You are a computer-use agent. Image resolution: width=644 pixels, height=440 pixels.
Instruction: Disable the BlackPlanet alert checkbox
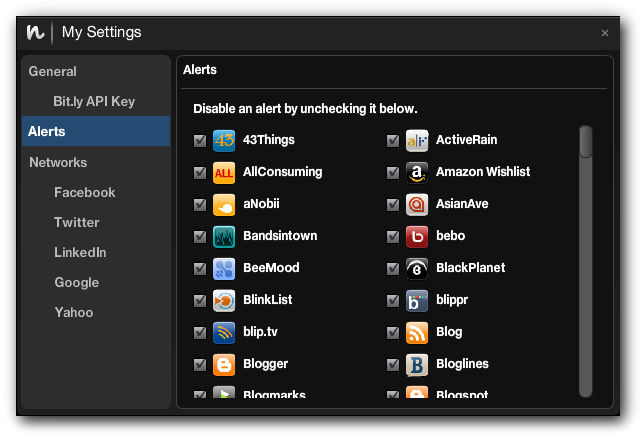click(393, 269)
